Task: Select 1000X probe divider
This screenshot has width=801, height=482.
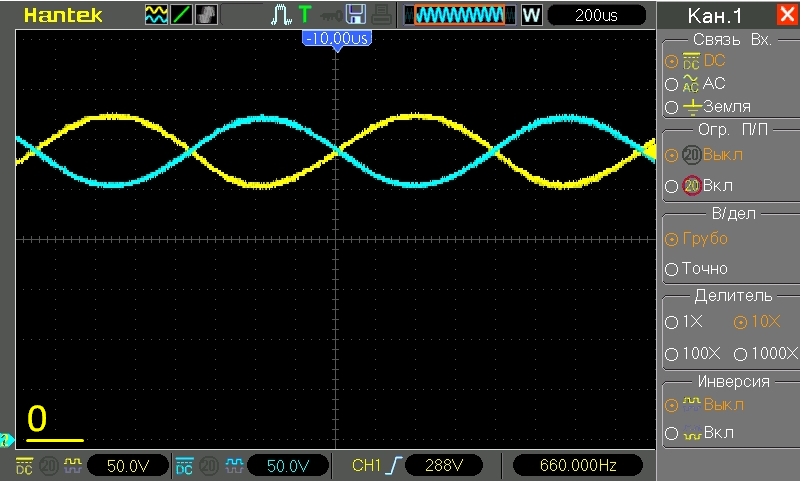Action: click(765, 353)
